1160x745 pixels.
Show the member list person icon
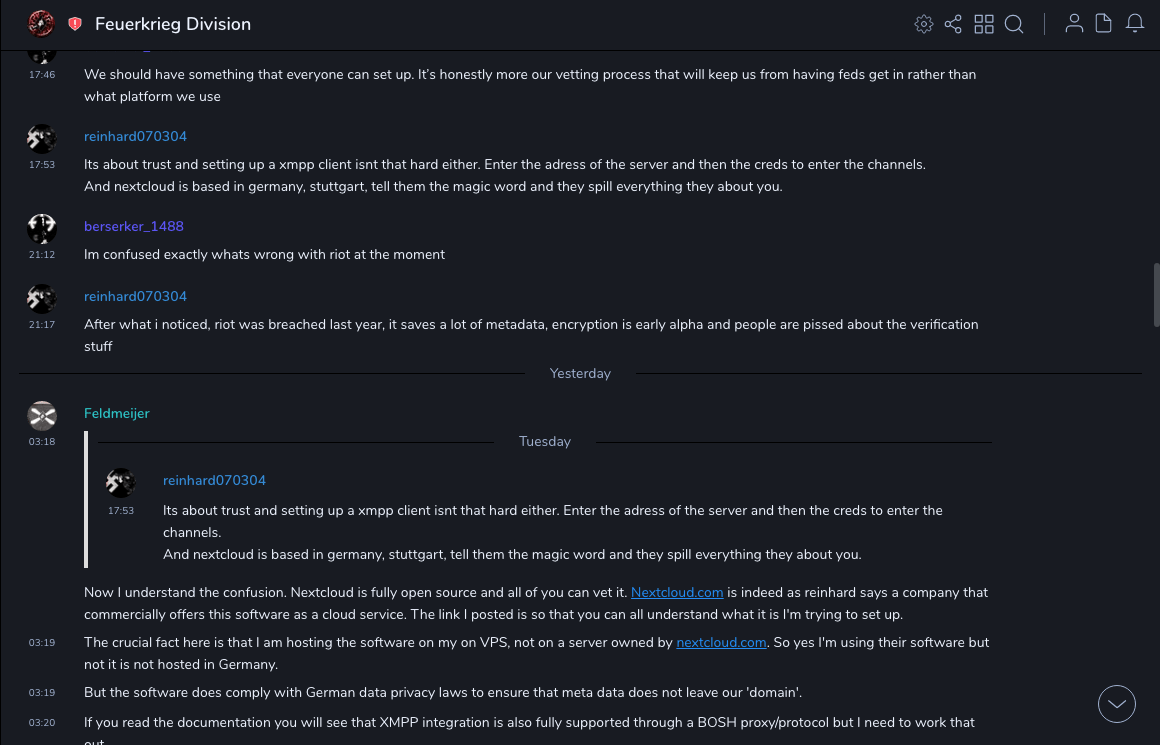pos(1074,24)
